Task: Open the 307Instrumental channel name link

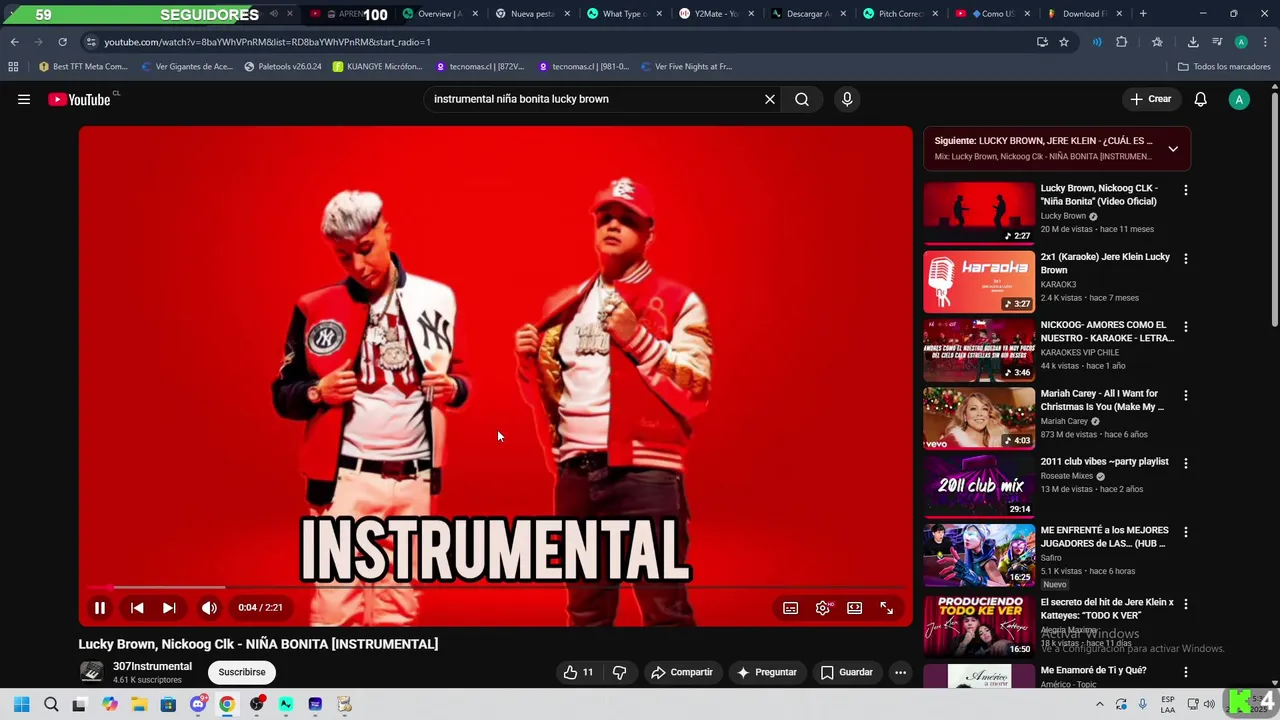Action: coord(152,666)
